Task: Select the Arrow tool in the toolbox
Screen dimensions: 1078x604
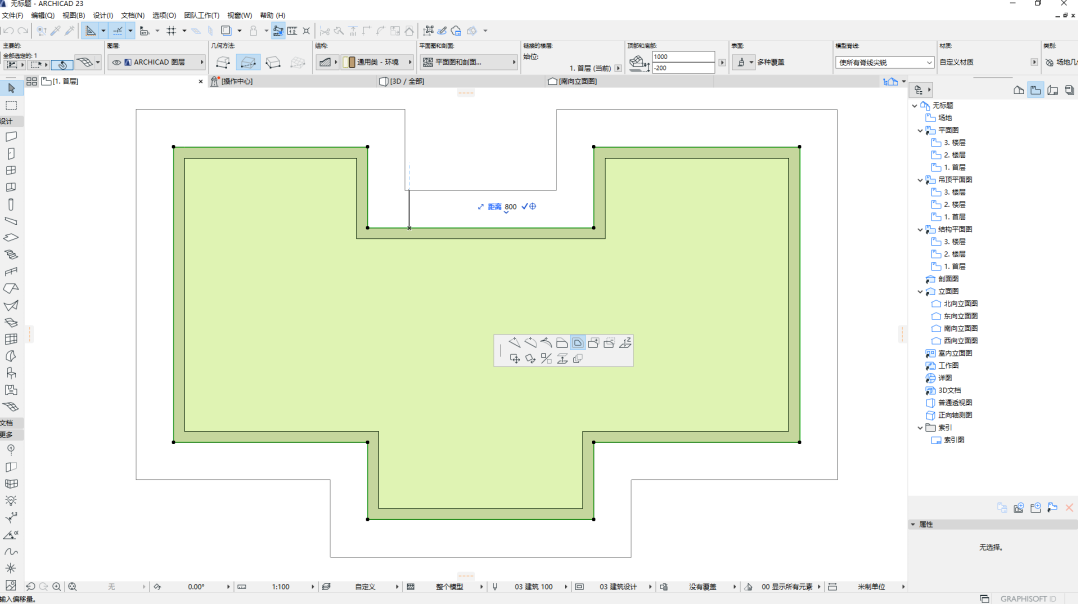Action: (x=11, y=89)
